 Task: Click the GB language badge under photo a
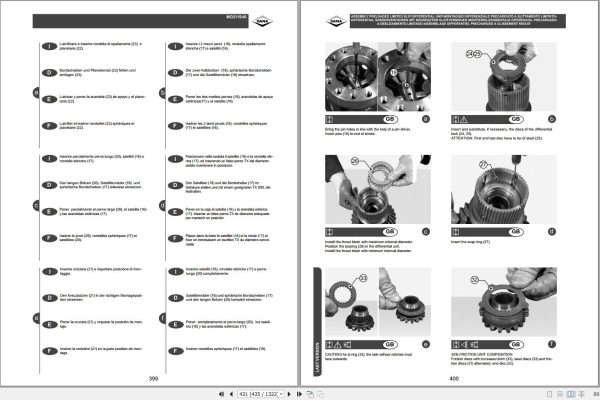click(x=390, y=119)
